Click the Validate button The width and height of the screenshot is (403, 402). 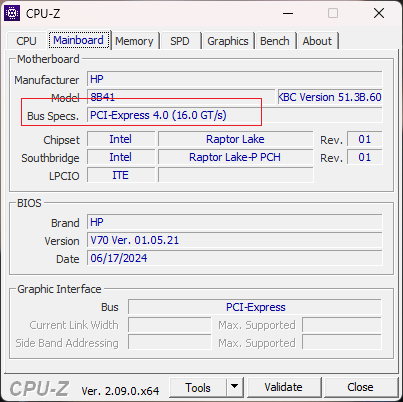[x=284, y=387]
